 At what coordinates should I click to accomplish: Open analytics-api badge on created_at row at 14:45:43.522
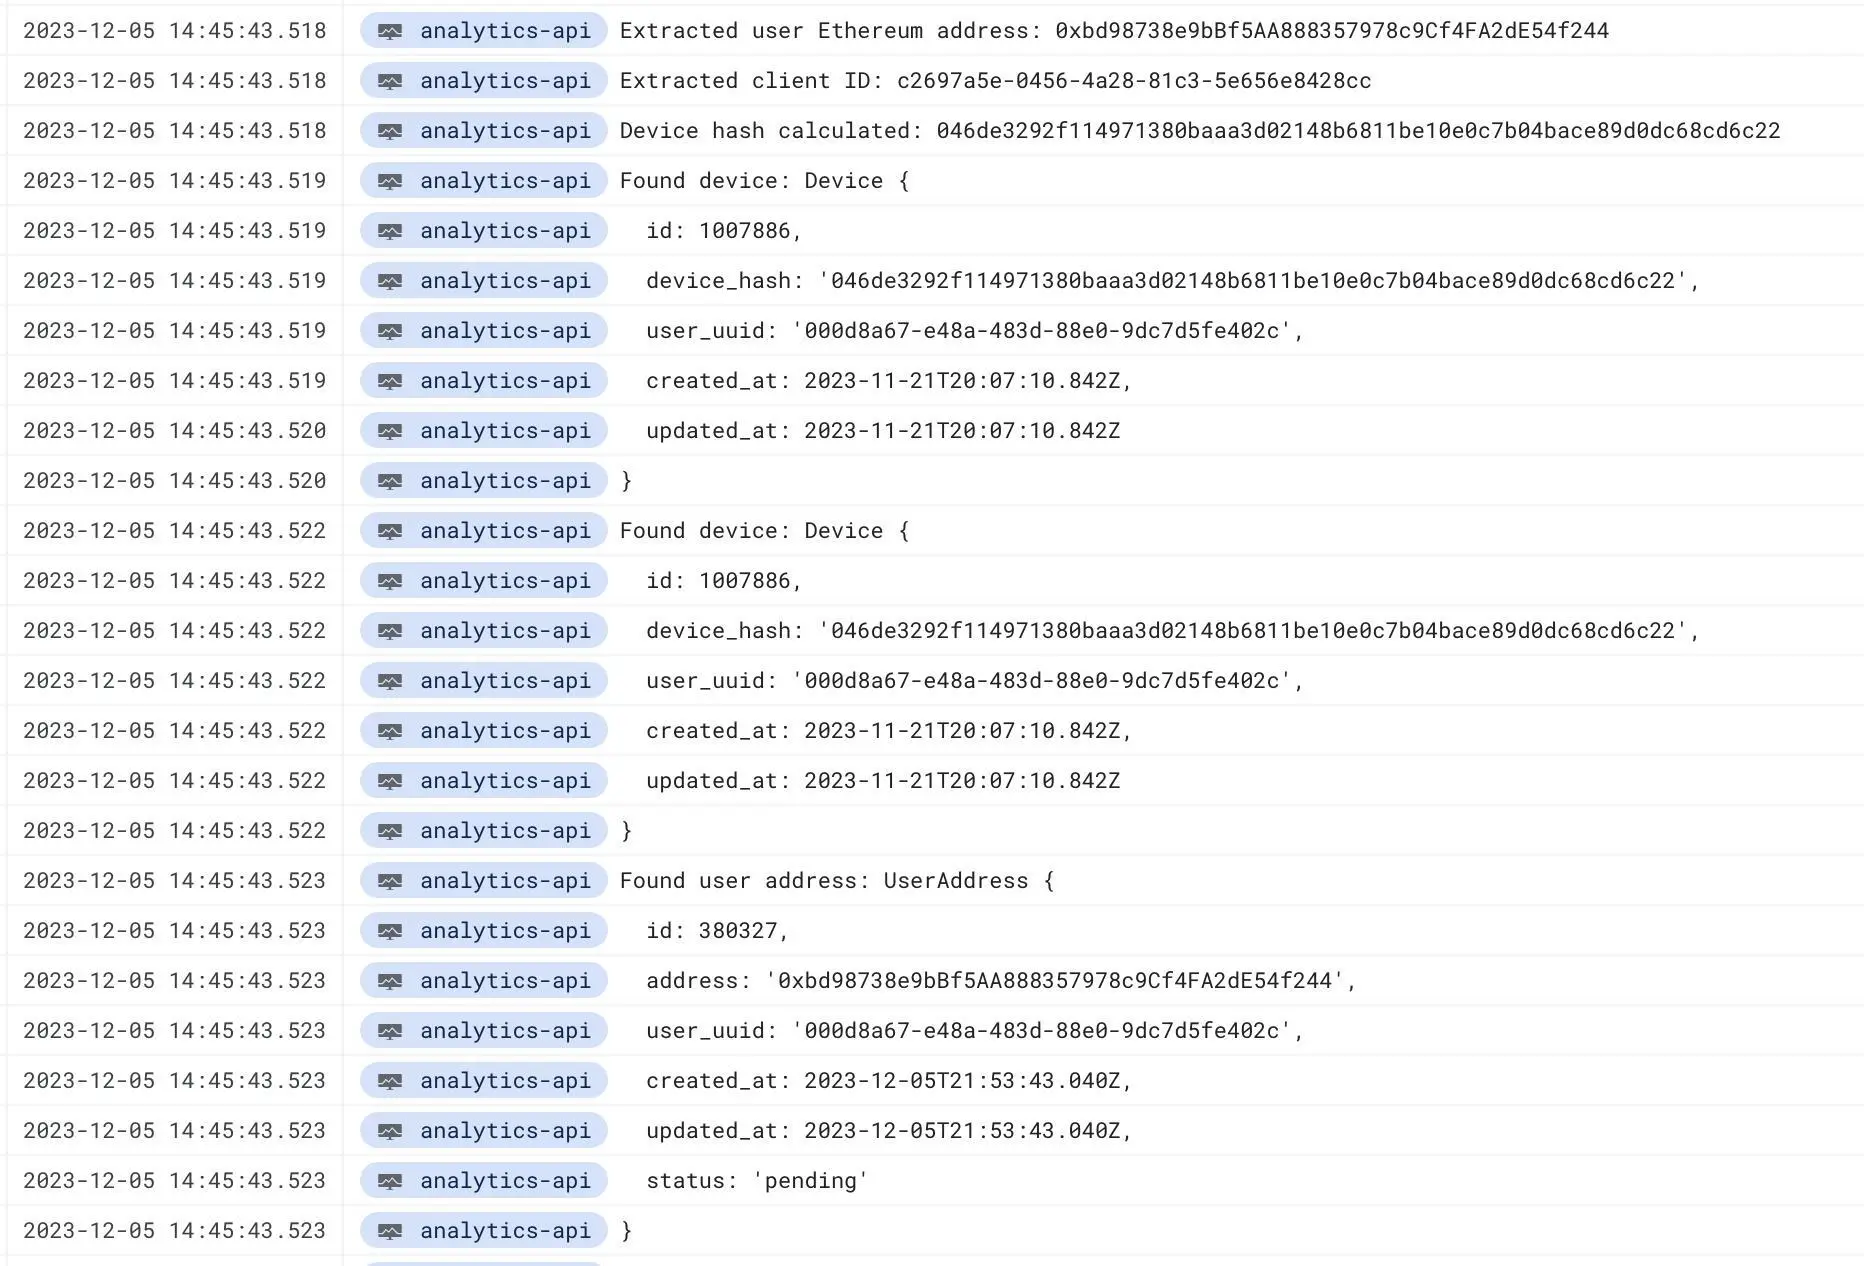click(484, 731)
